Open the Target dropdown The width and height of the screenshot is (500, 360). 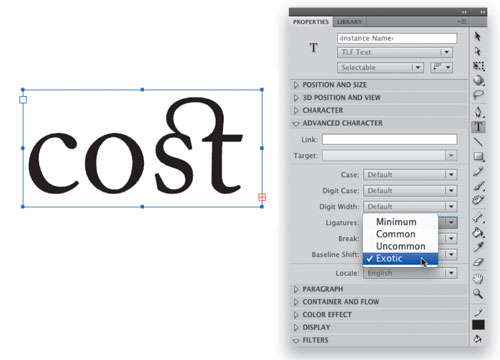[x=389, y=156]
